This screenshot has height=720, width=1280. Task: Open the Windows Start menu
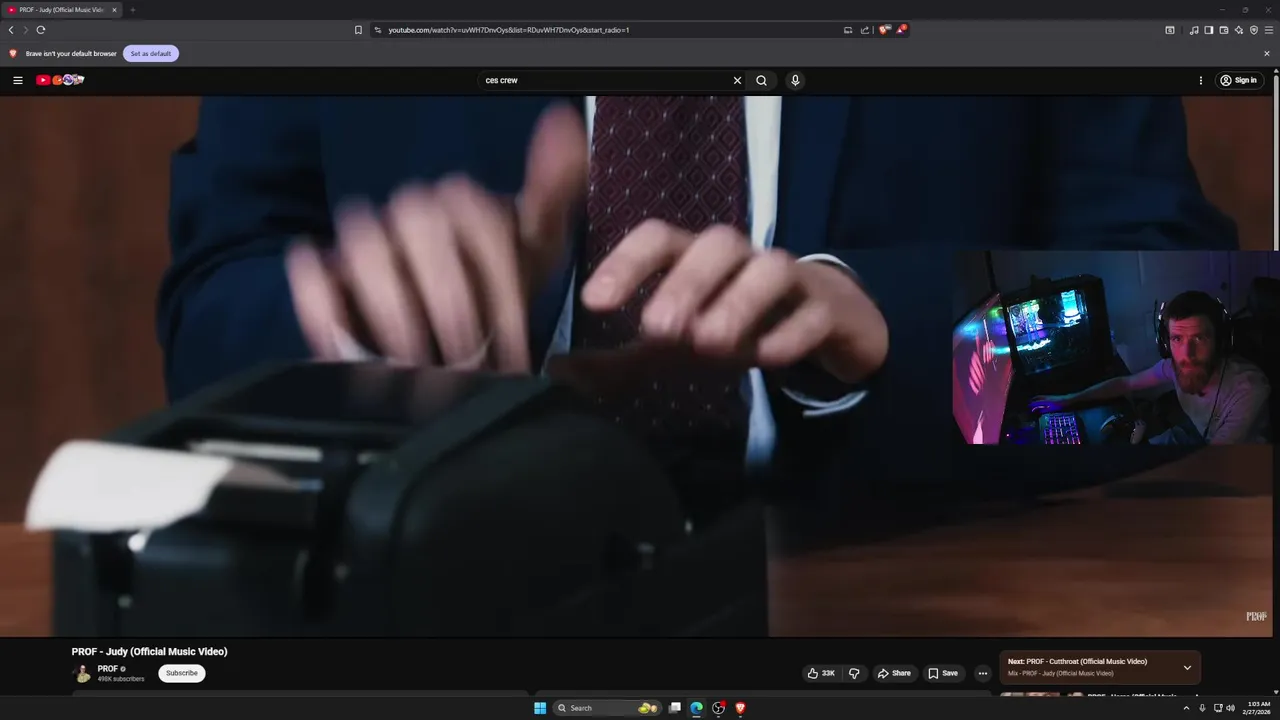540,708
